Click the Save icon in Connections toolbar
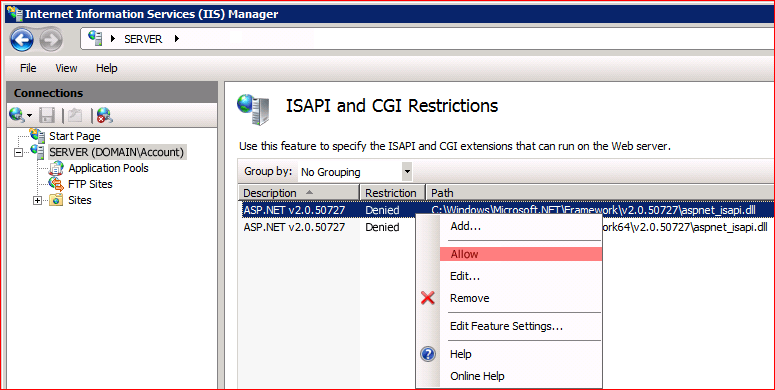 pyautogui.click(x=47, y=116)
